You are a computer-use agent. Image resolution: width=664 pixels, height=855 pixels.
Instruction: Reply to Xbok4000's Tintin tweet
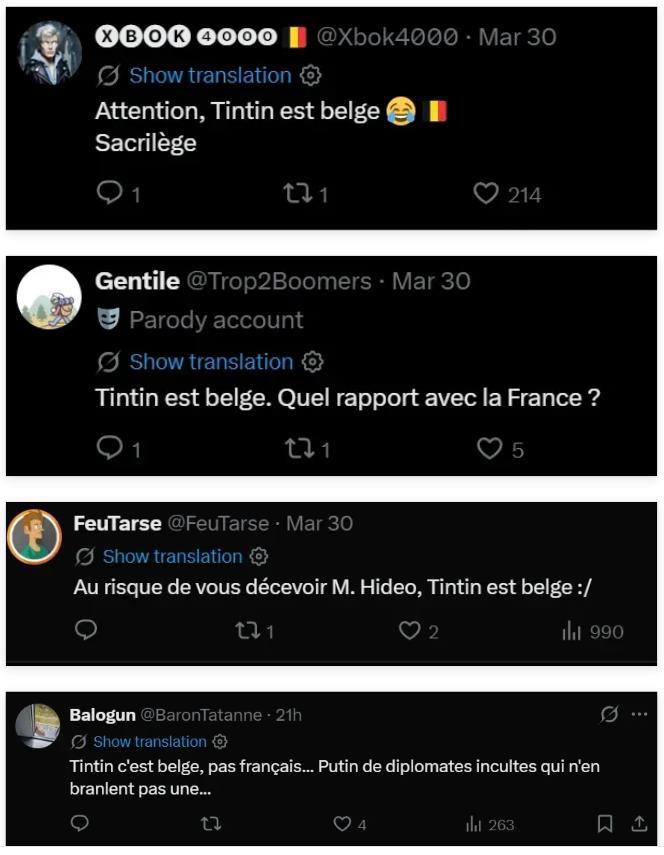tap(110, 193)
